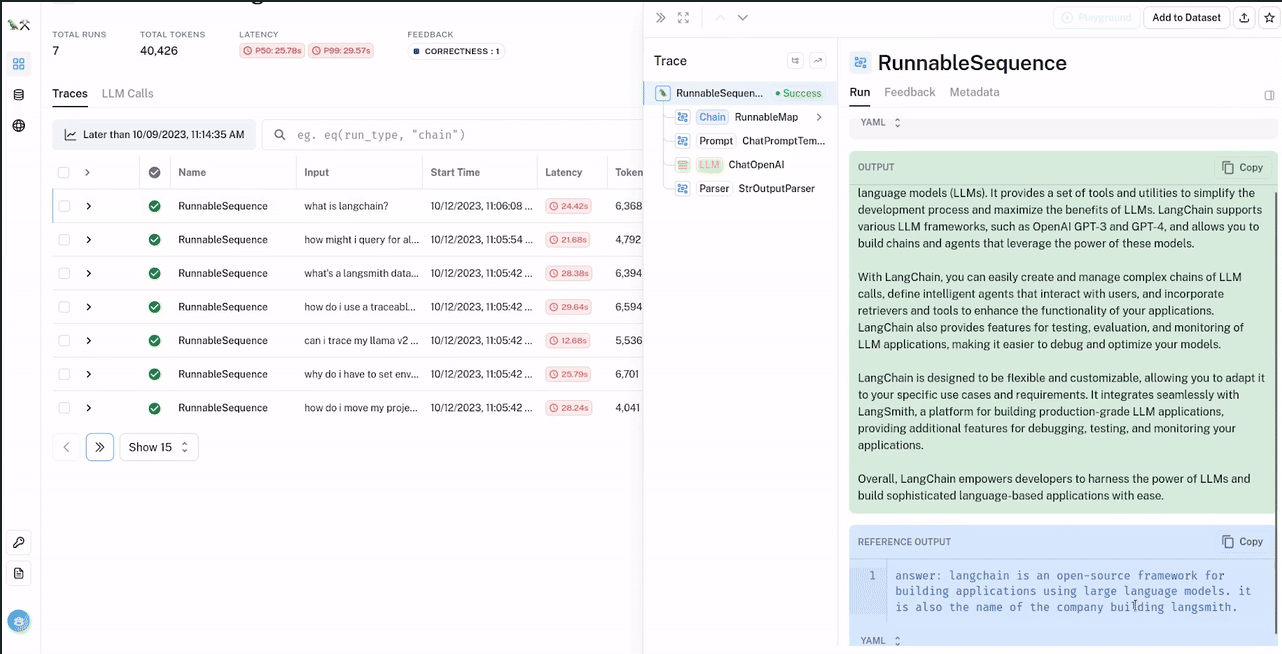Click the Add to Dataset button
Image resolution: width=1282 pixels, height=654 pixels.
[x=1186, y=17]
